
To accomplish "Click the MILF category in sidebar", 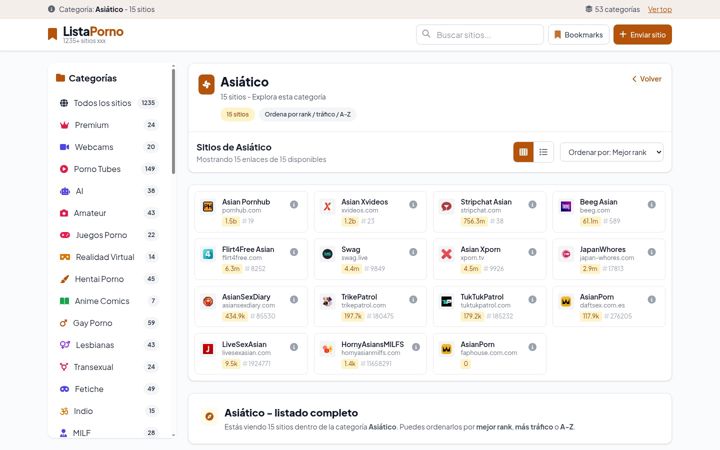I will pyautogui.click(x=108, y=433).
